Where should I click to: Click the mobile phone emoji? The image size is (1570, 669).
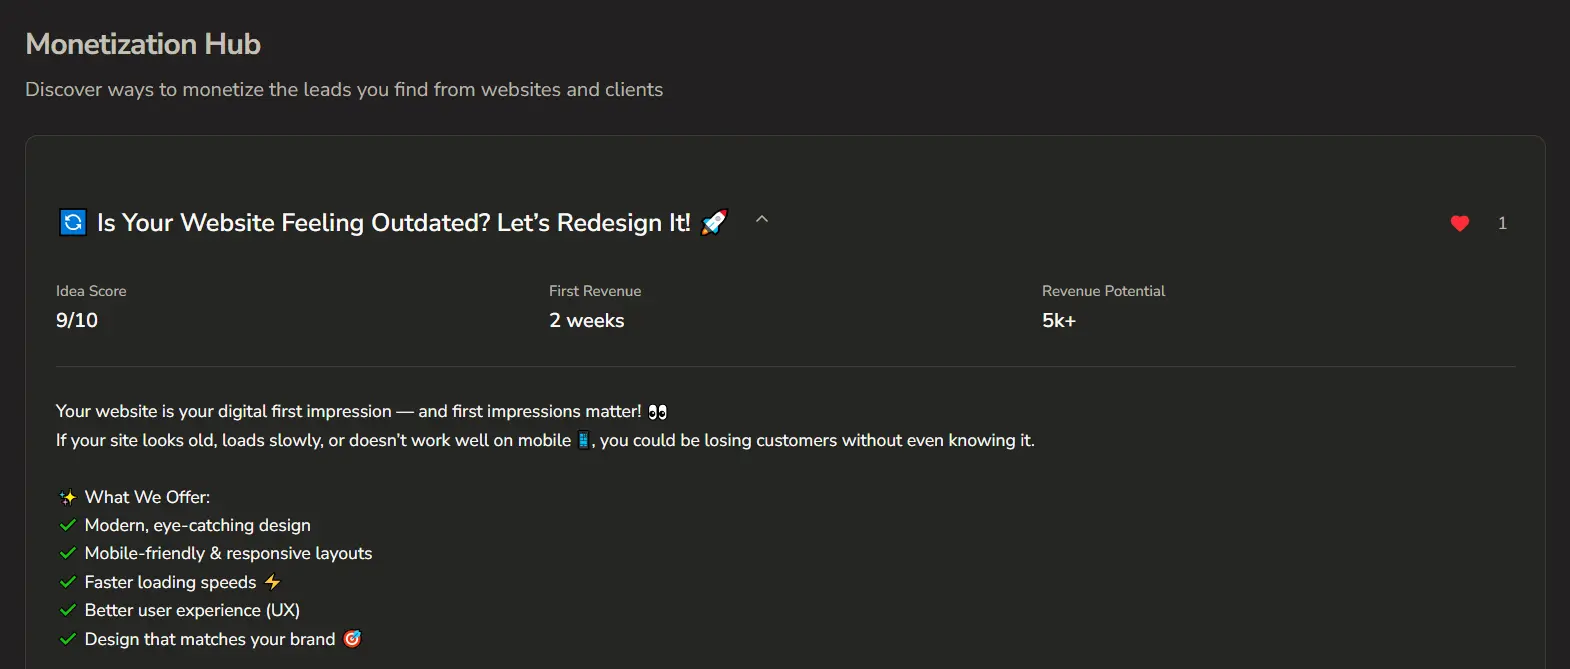pos(584,440)
